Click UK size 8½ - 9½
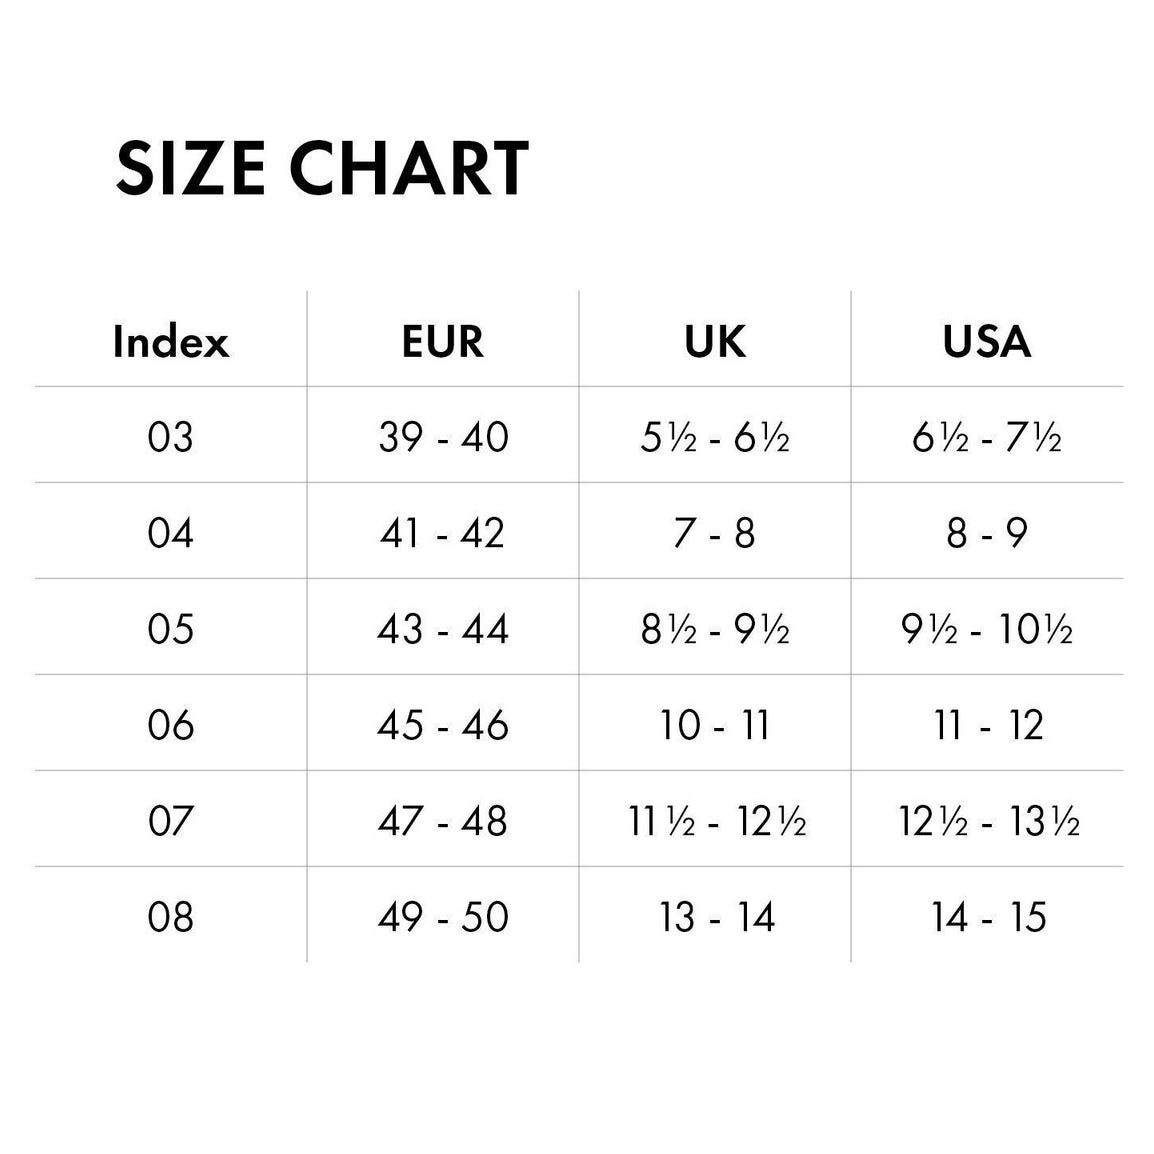The width and height of the screenshot is (1154, 1154). tap(715, 629)
